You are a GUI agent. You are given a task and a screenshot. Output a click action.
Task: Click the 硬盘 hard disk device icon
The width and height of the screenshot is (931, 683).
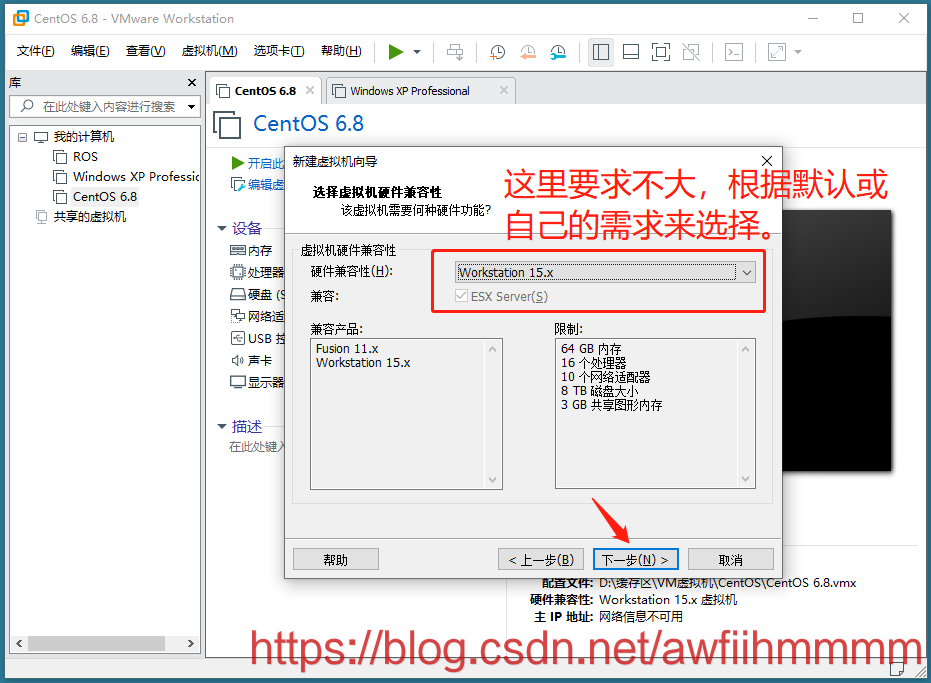(238, 295)
